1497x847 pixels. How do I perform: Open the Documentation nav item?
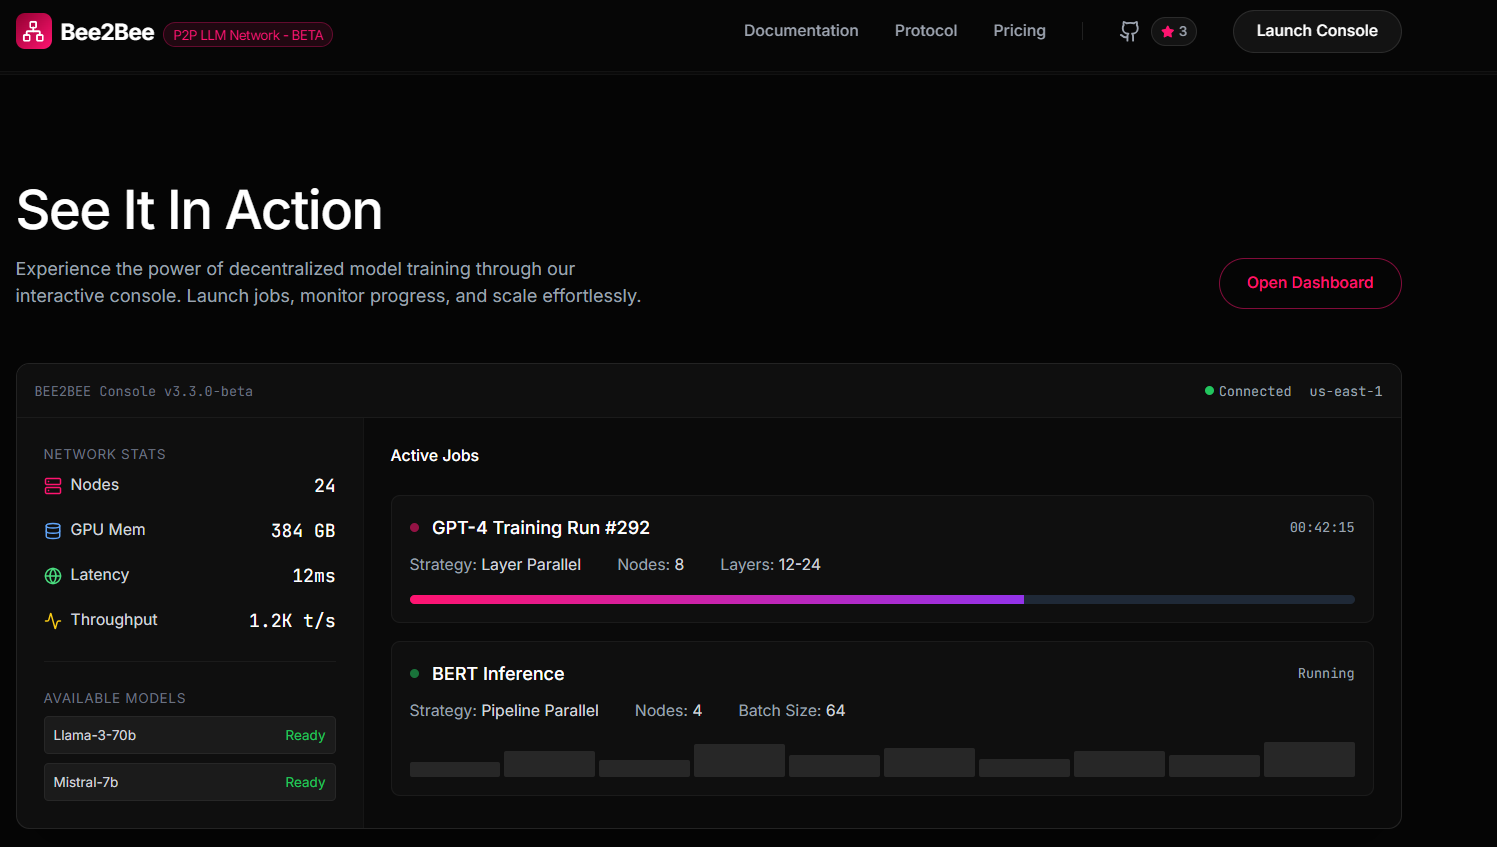click(x=801, y=31)
